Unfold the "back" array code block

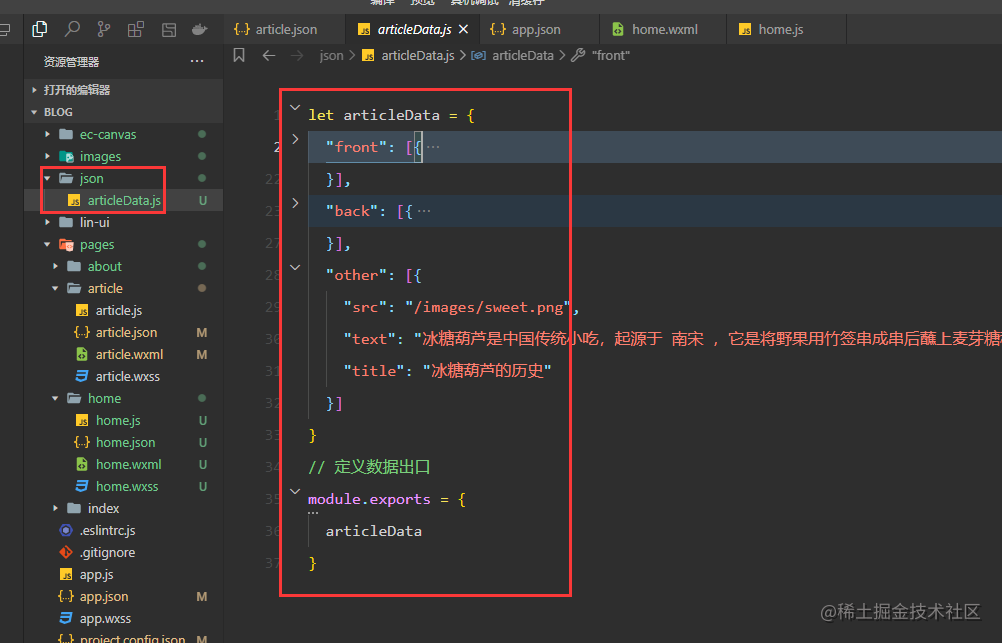click(x=295, y=203)
